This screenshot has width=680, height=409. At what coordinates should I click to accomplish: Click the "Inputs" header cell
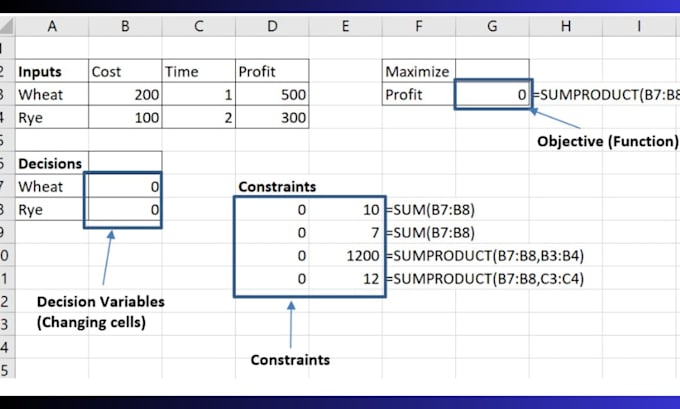(52, 71)
